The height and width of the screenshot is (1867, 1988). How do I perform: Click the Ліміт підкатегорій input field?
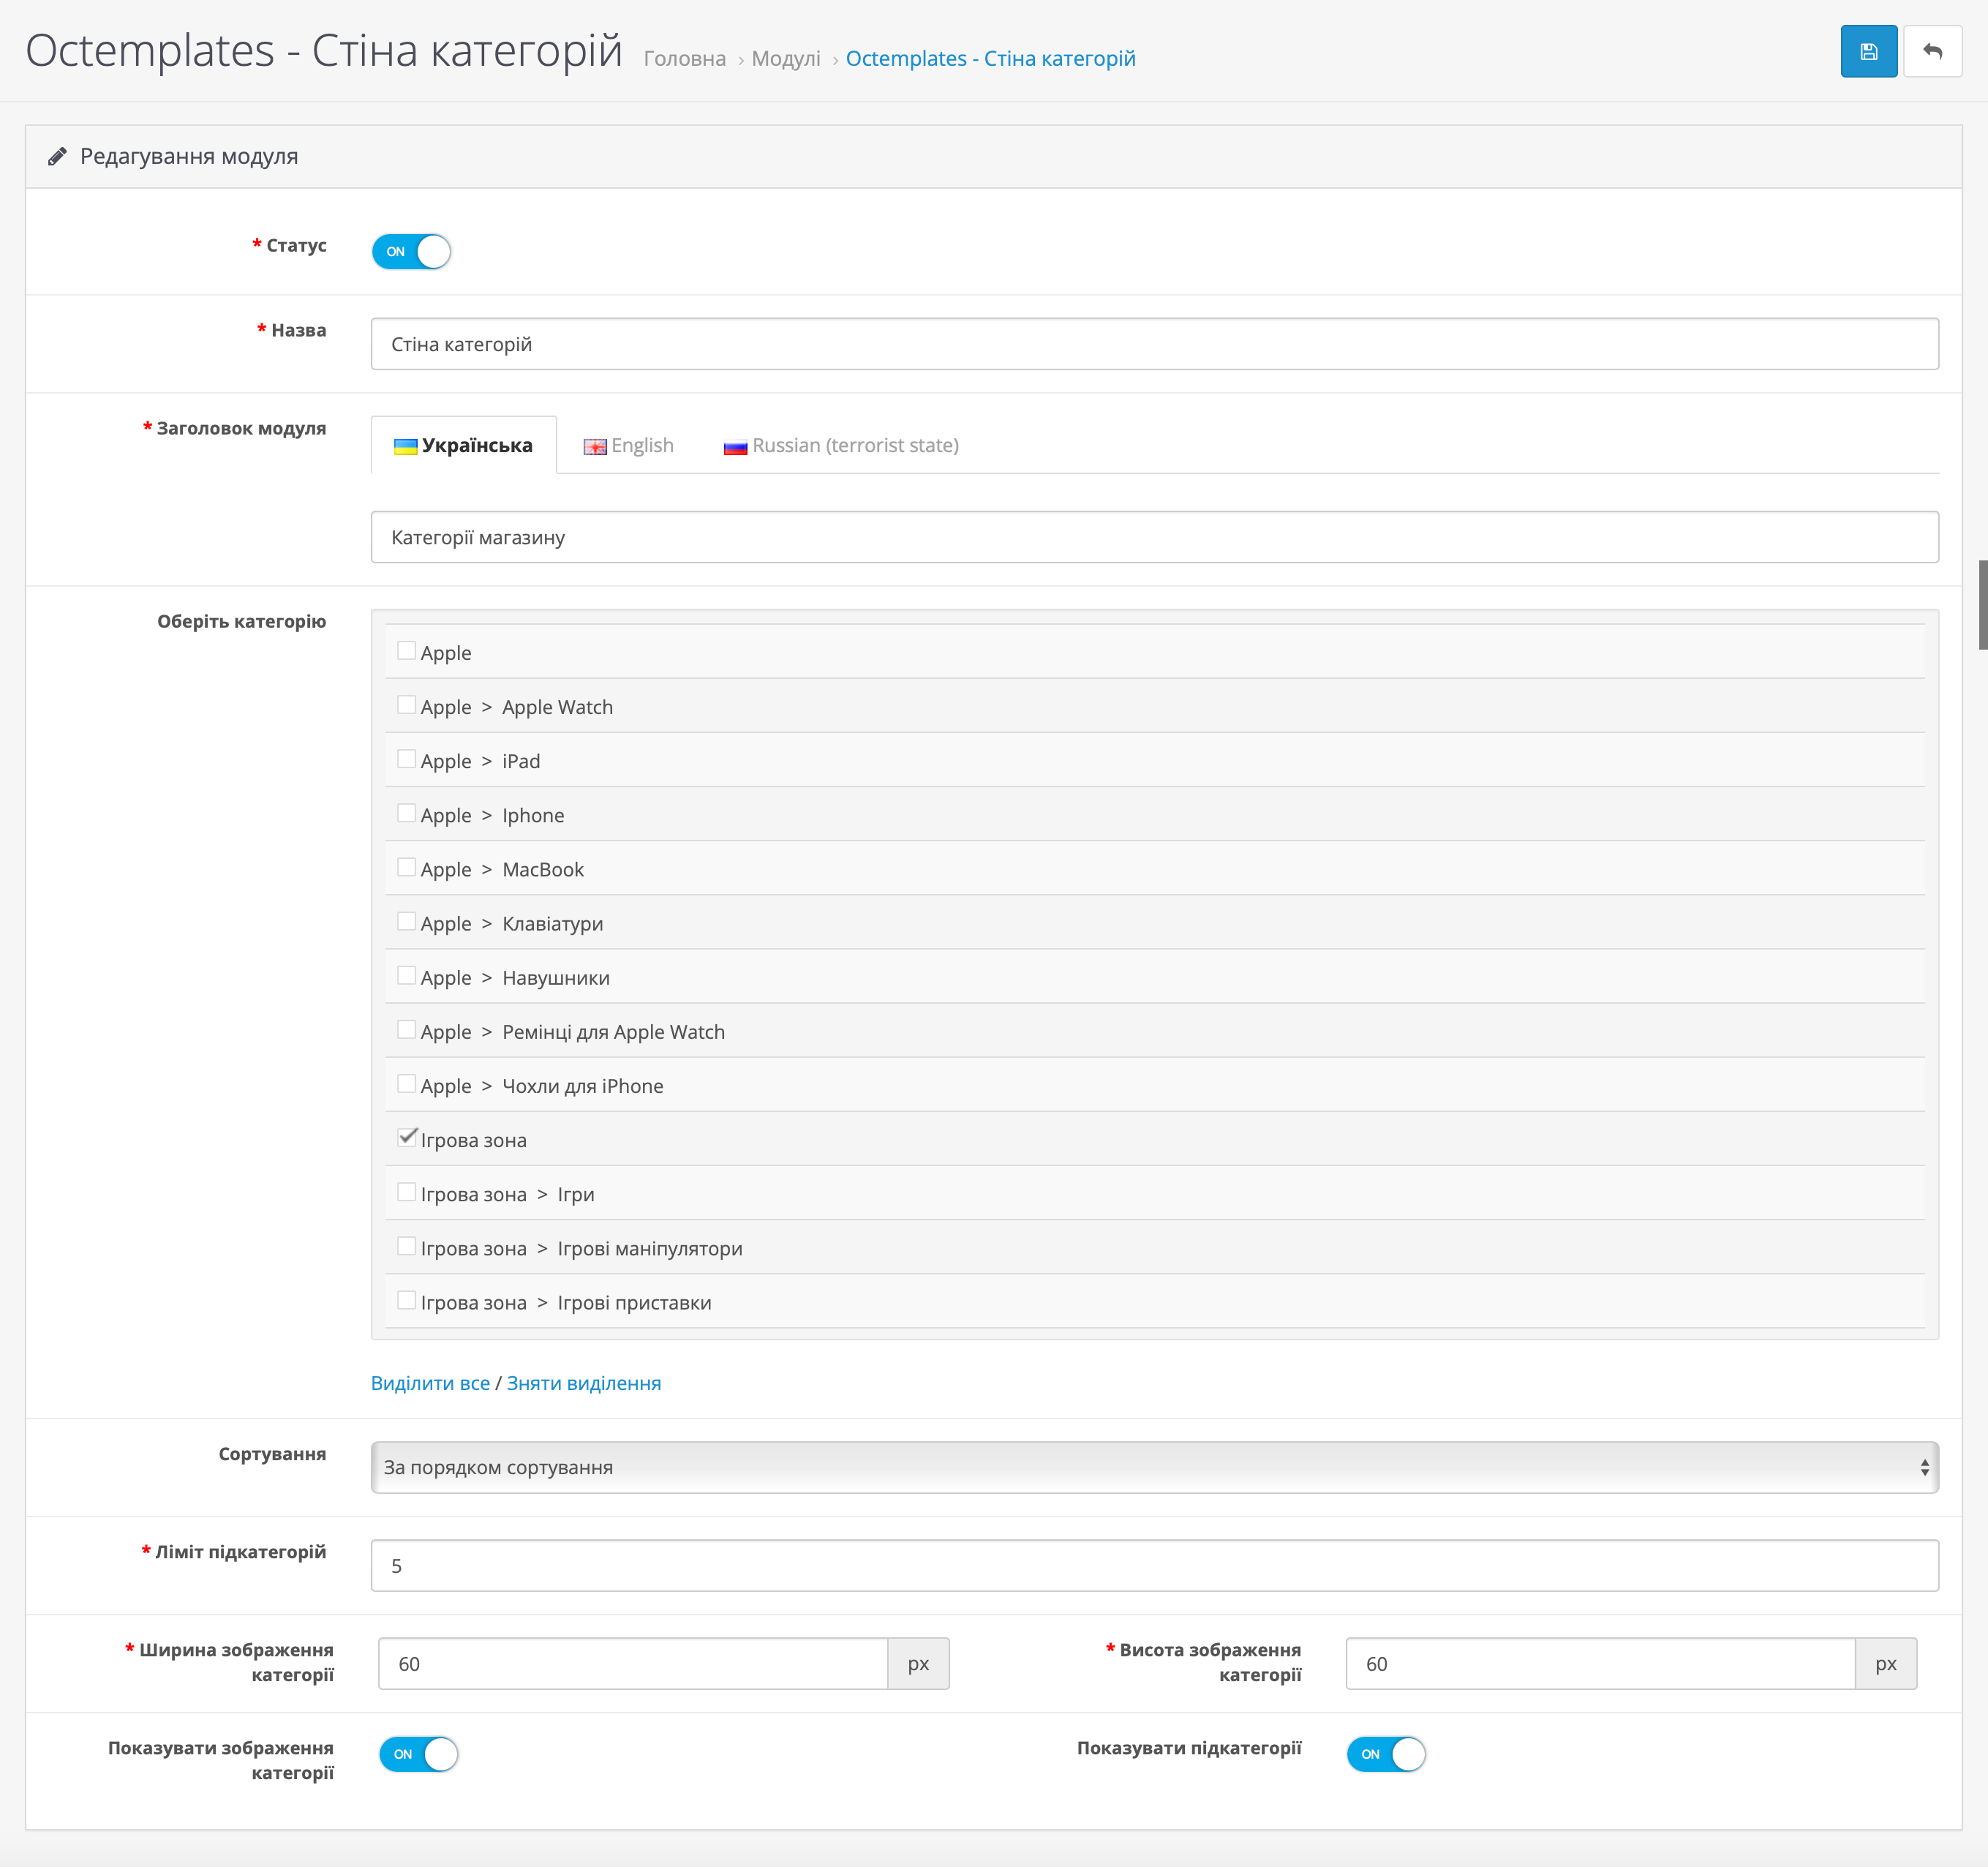click(1153, 1565)
